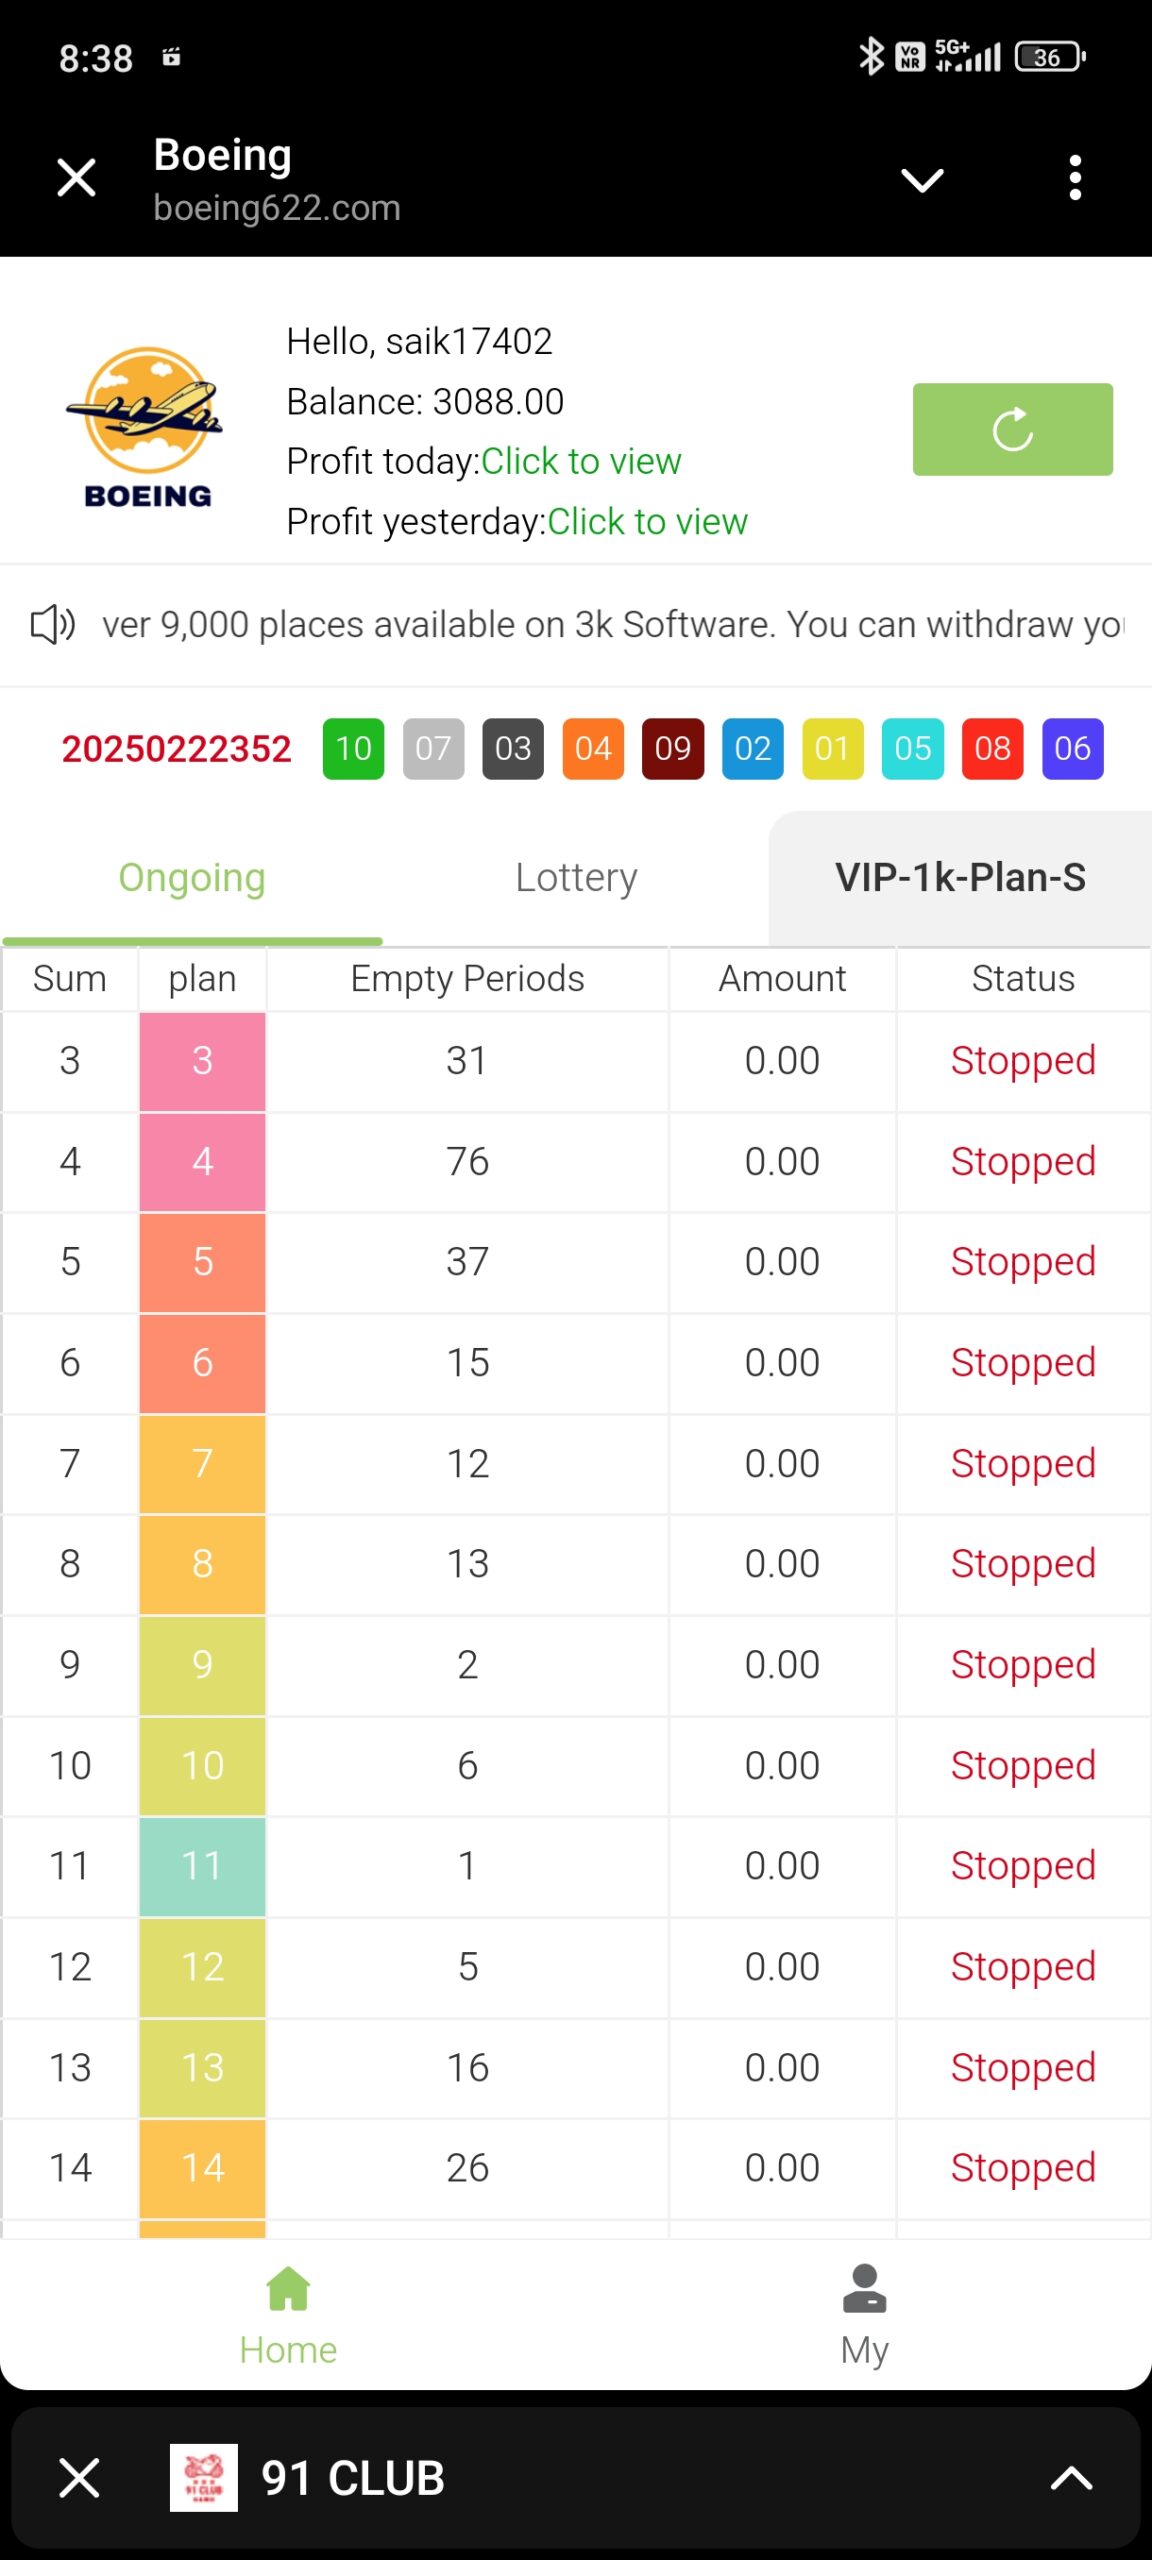The image size is (1152, 2560).
Task: Switch to the Ongoing tab
Action: coord(192,878)
